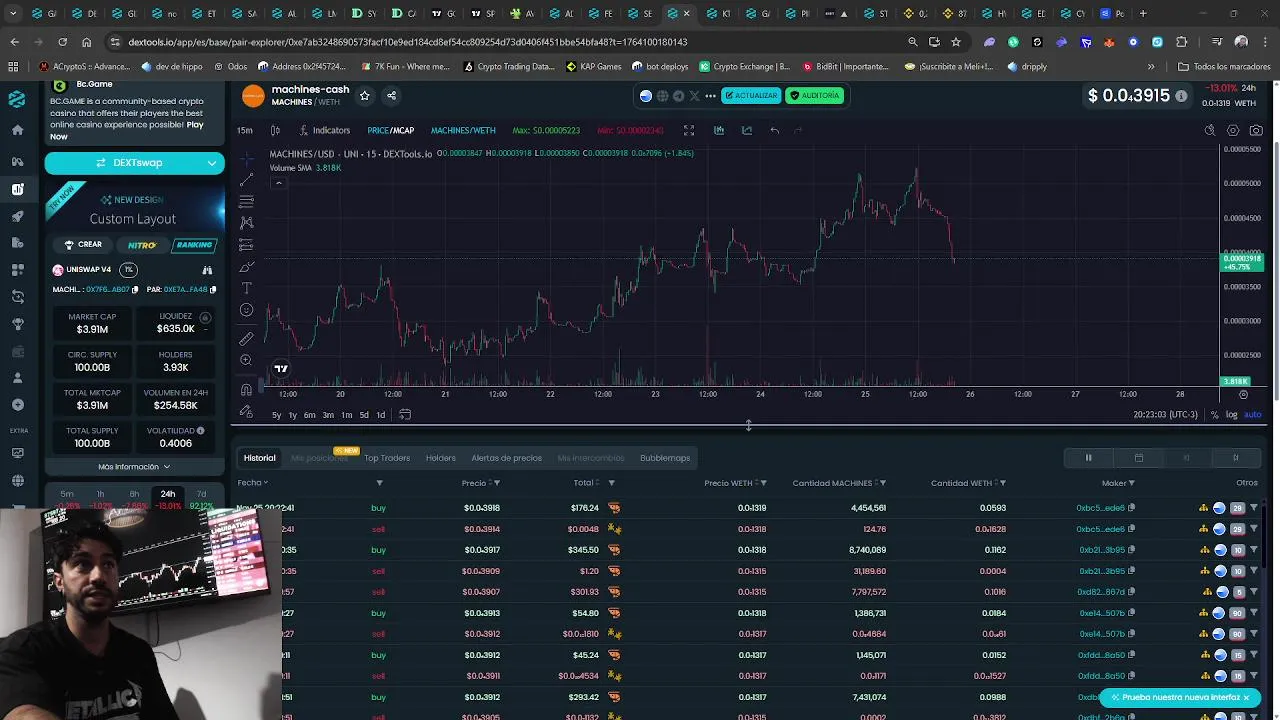
Task: Click the browser address bar URL
Action: [x=407, y=42]
